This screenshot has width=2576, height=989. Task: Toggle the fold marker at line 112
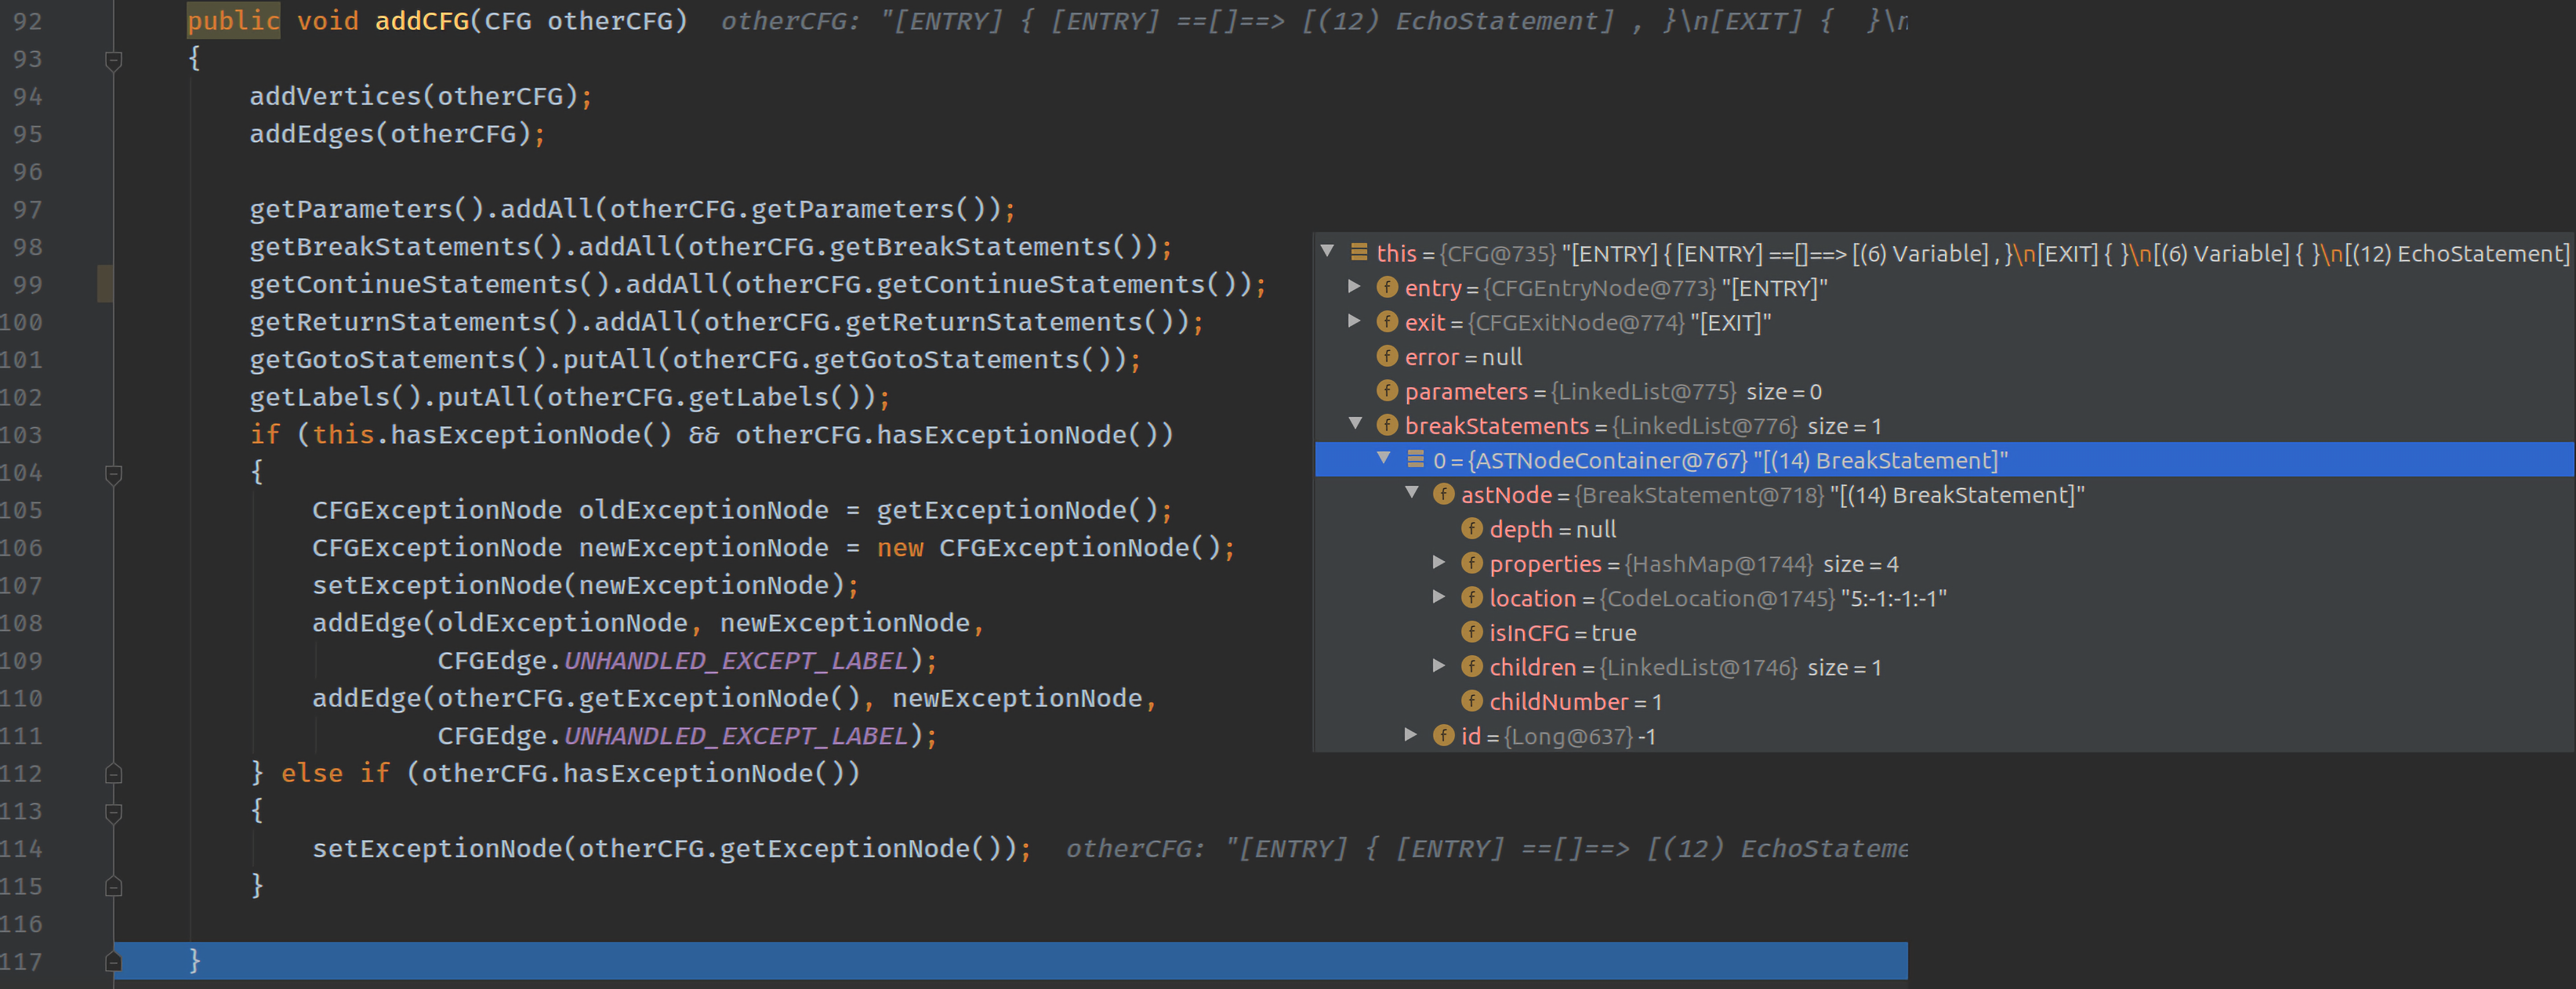(113, 774)
